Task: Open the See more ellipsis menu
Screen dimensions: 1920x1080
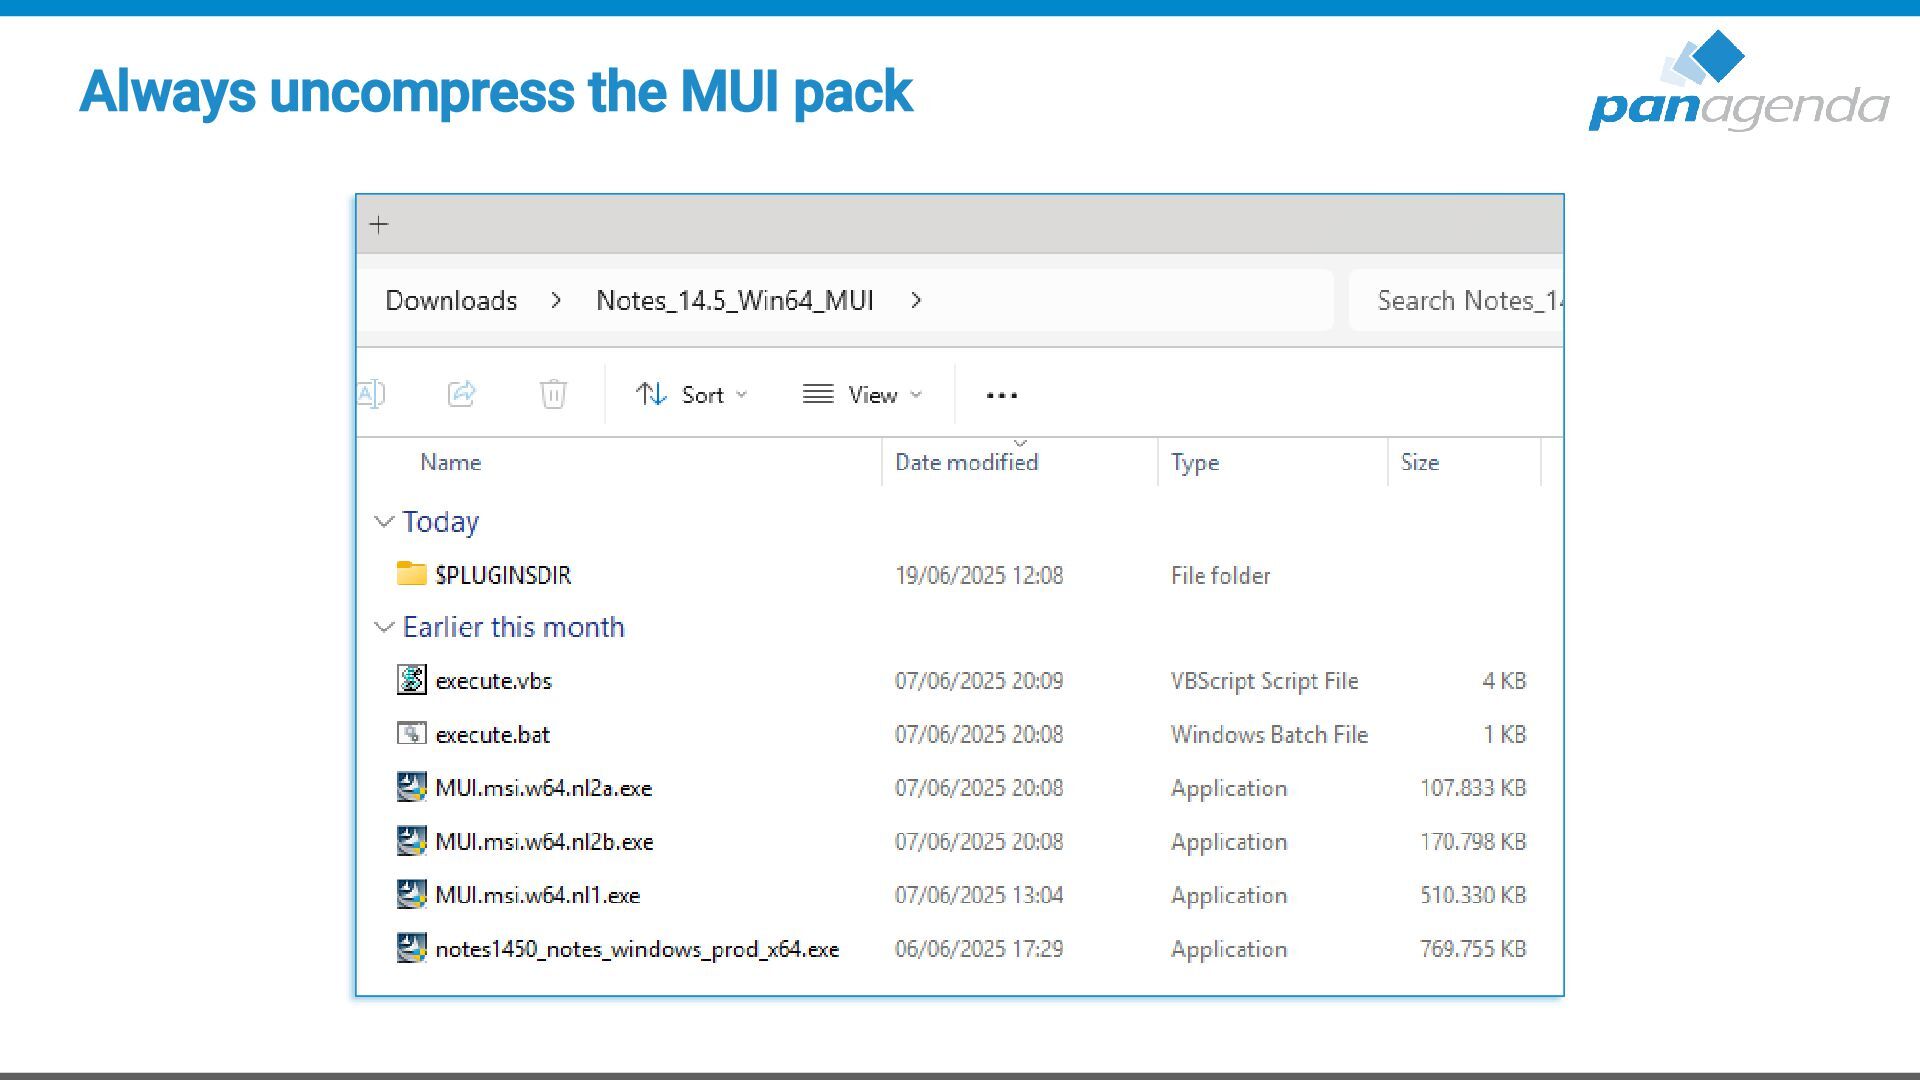Action: (x=1001, y=395)
